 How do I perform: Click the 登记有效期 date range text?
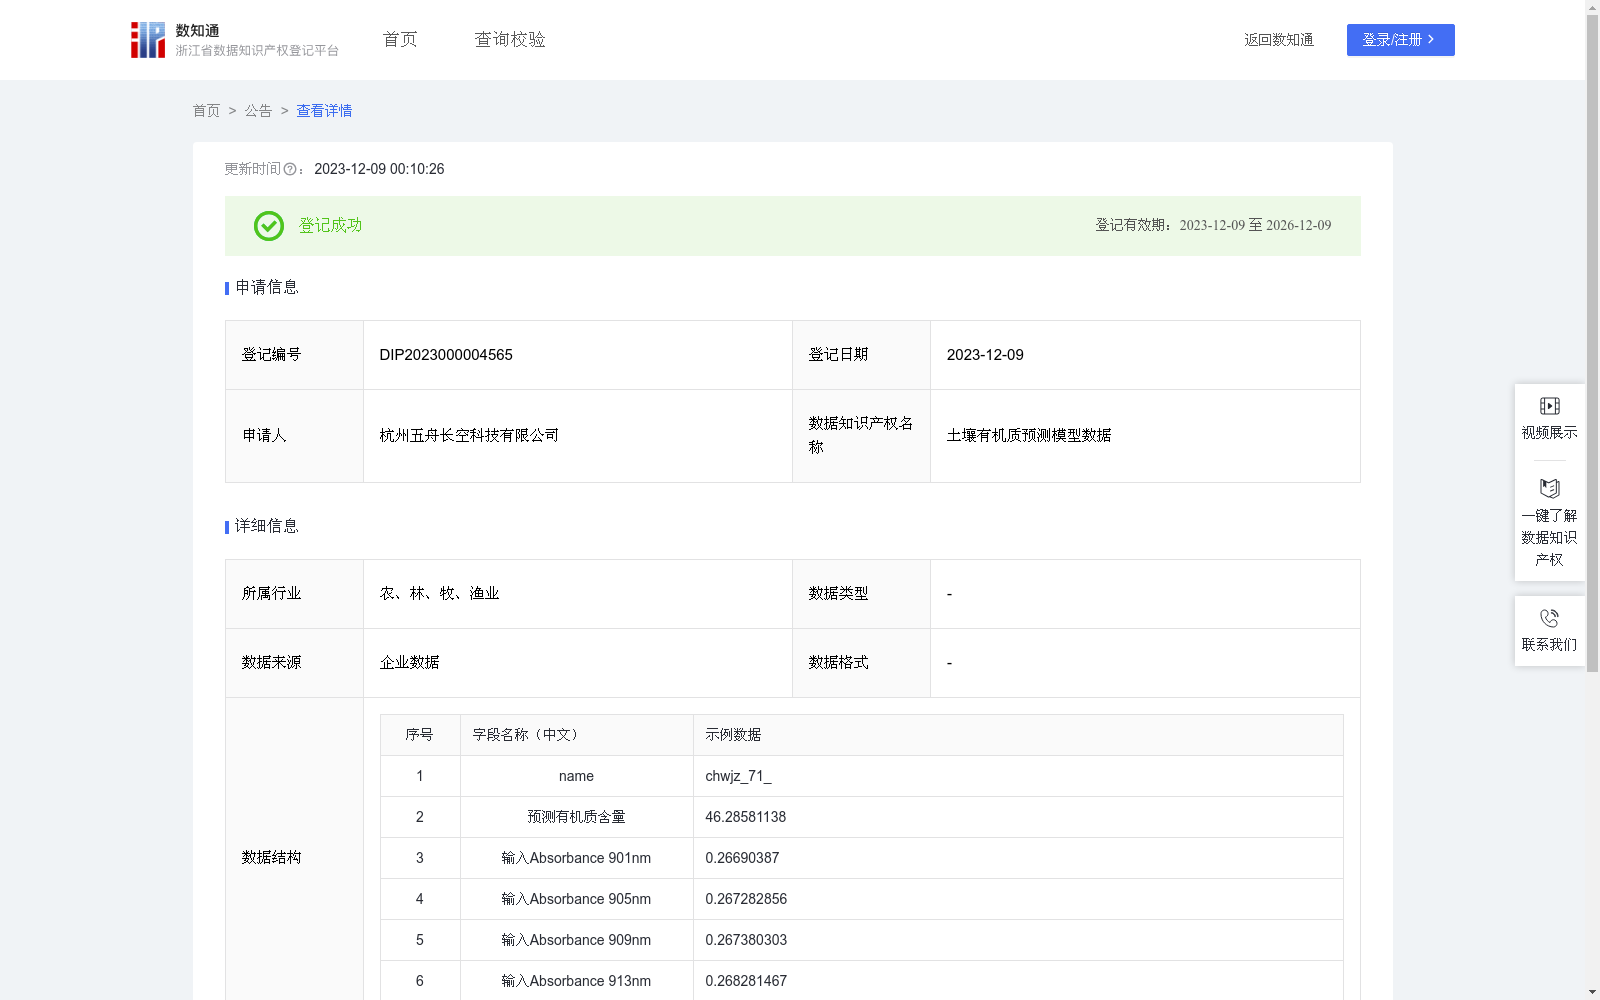(1213, 226)
